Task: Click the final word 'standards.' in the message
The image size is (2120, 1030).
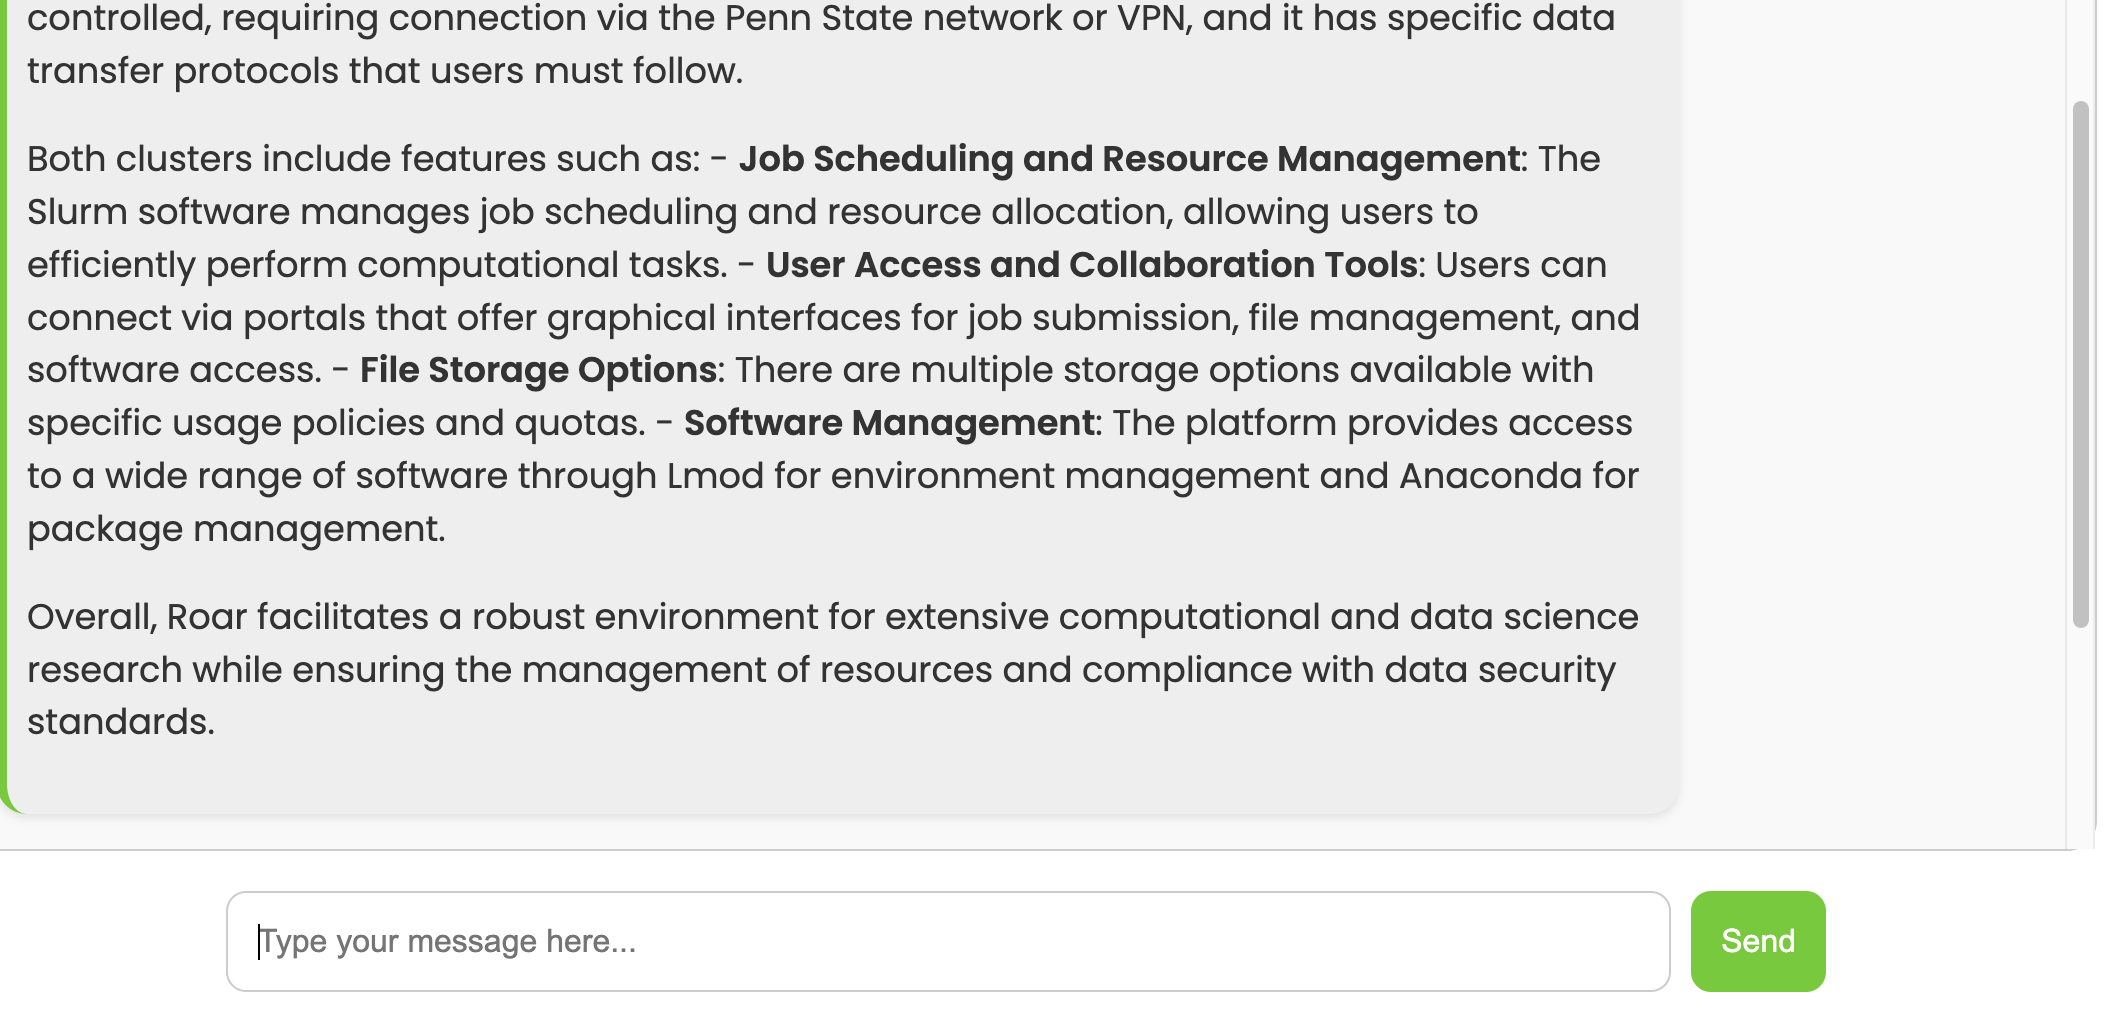Action: click(121, 722)
